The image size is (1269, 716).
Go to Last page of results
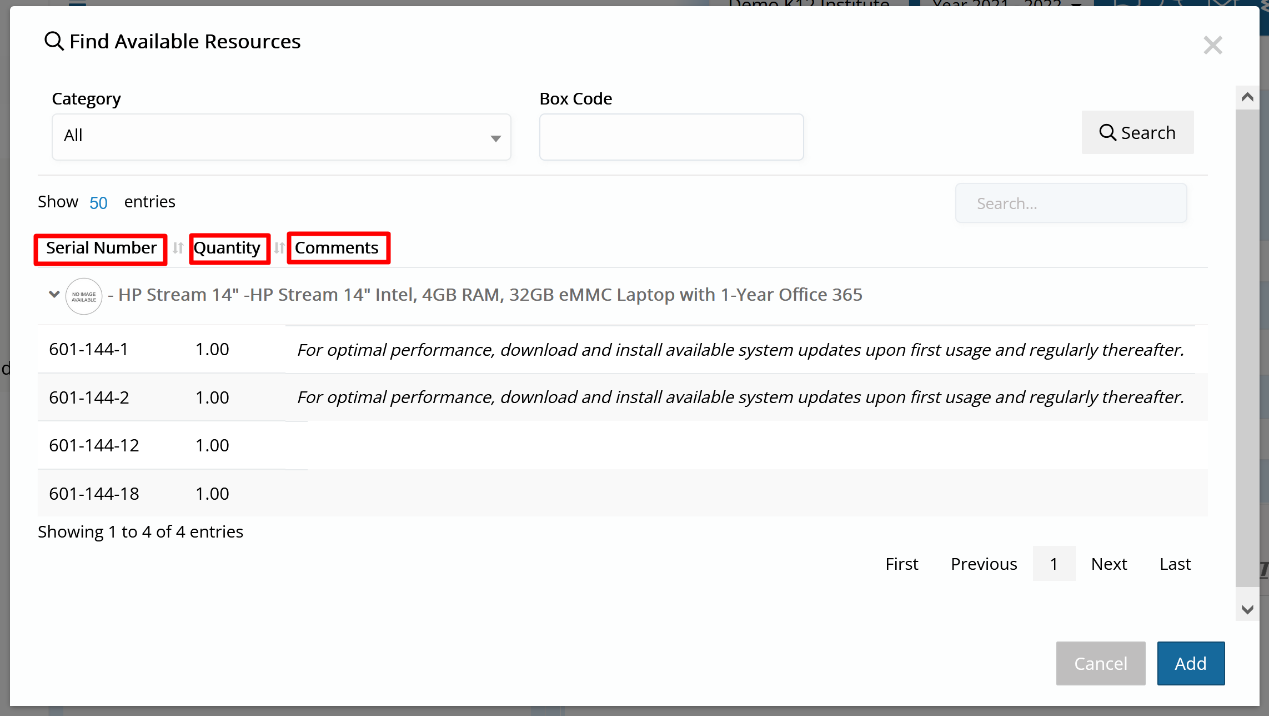click(1175, 564)
